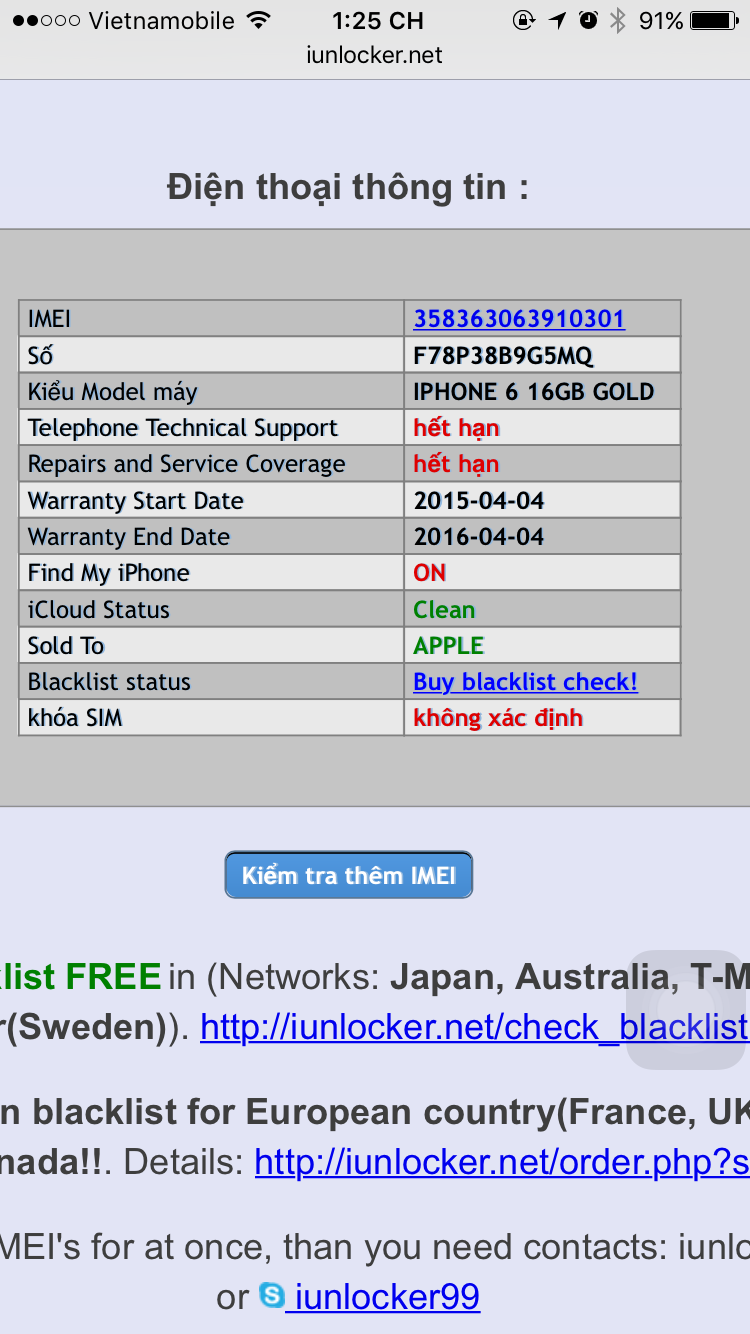Screen dimensions: 750x1334
Task: Tap the Bluetooth status icon
Action: [x=617, y=20]
